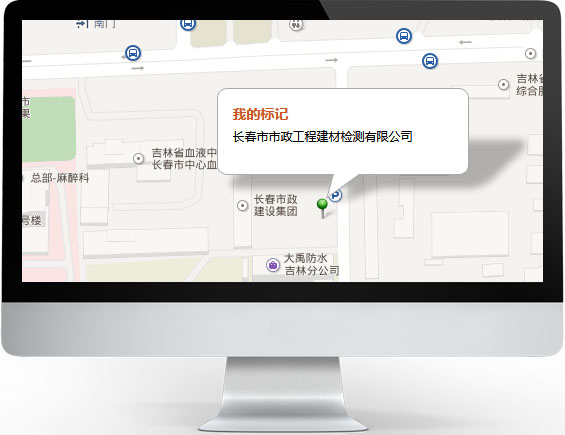The height and width of the screenshot is (435, 565).
Task: Click the 南门 entrance gate icon
Action: point(83,24)
